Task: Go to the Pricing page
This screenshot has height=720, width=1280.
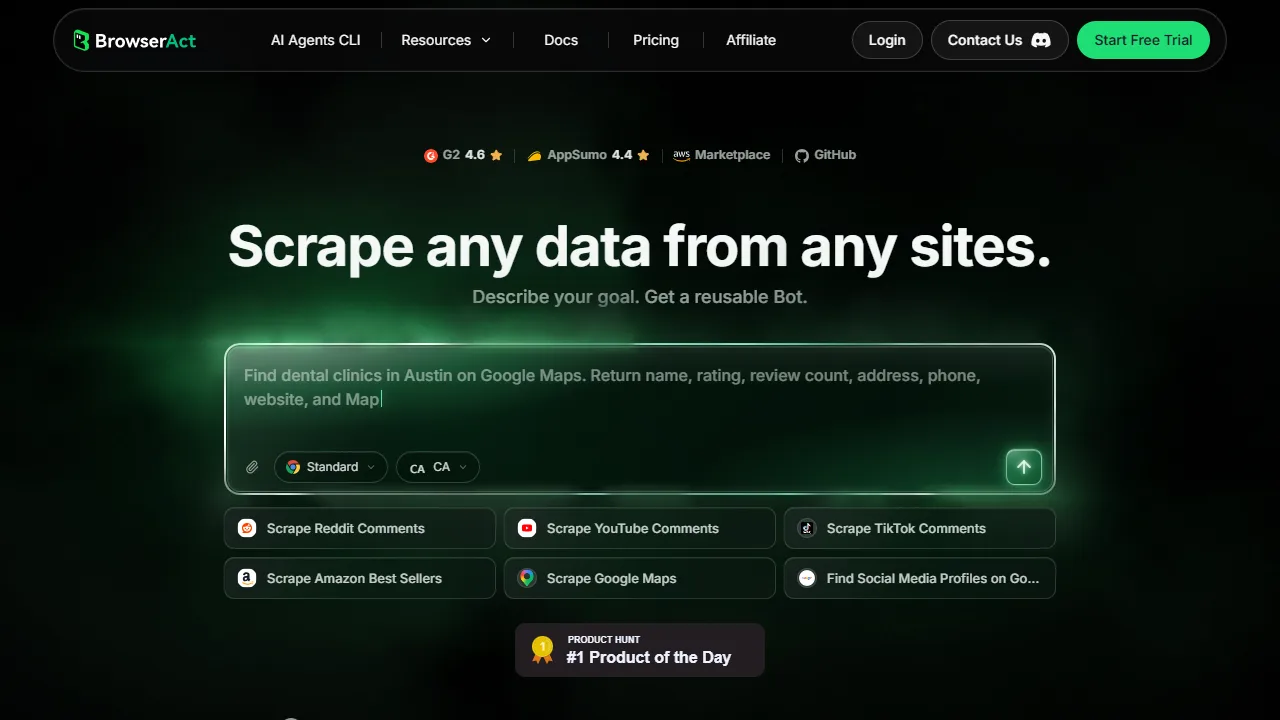Action: click(x=656, y=40)
